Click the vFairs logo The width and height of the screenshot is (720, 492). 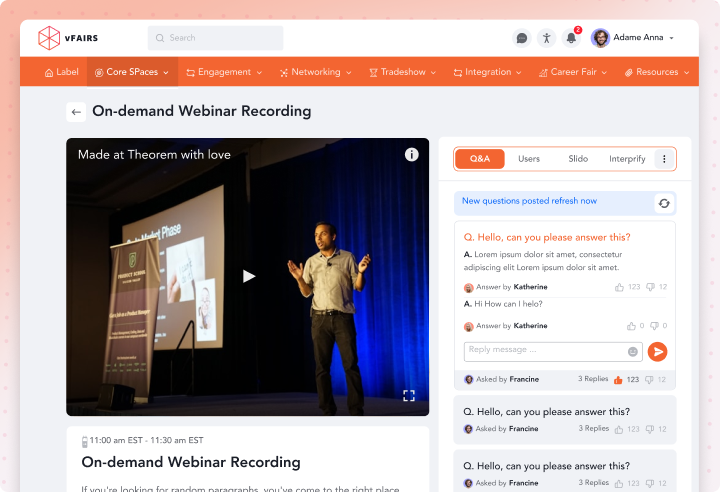(x=68, y=38)
